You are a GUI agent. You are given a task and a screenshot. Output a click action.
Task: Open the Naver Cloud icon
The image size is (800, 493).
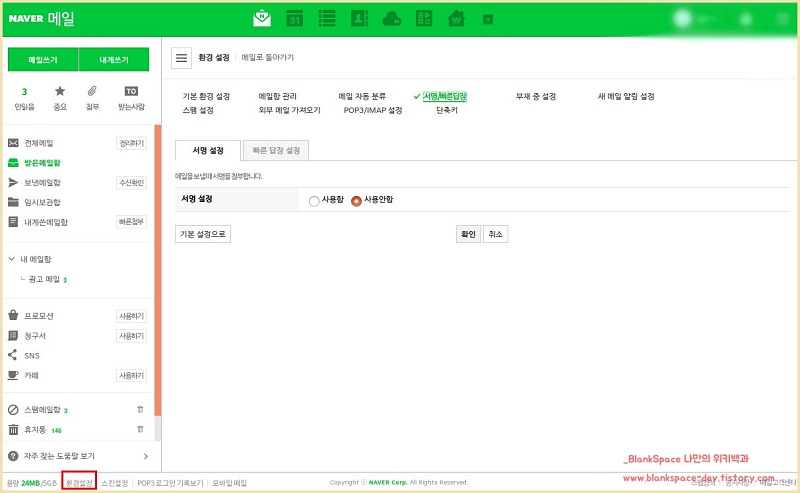click(391, 19)
